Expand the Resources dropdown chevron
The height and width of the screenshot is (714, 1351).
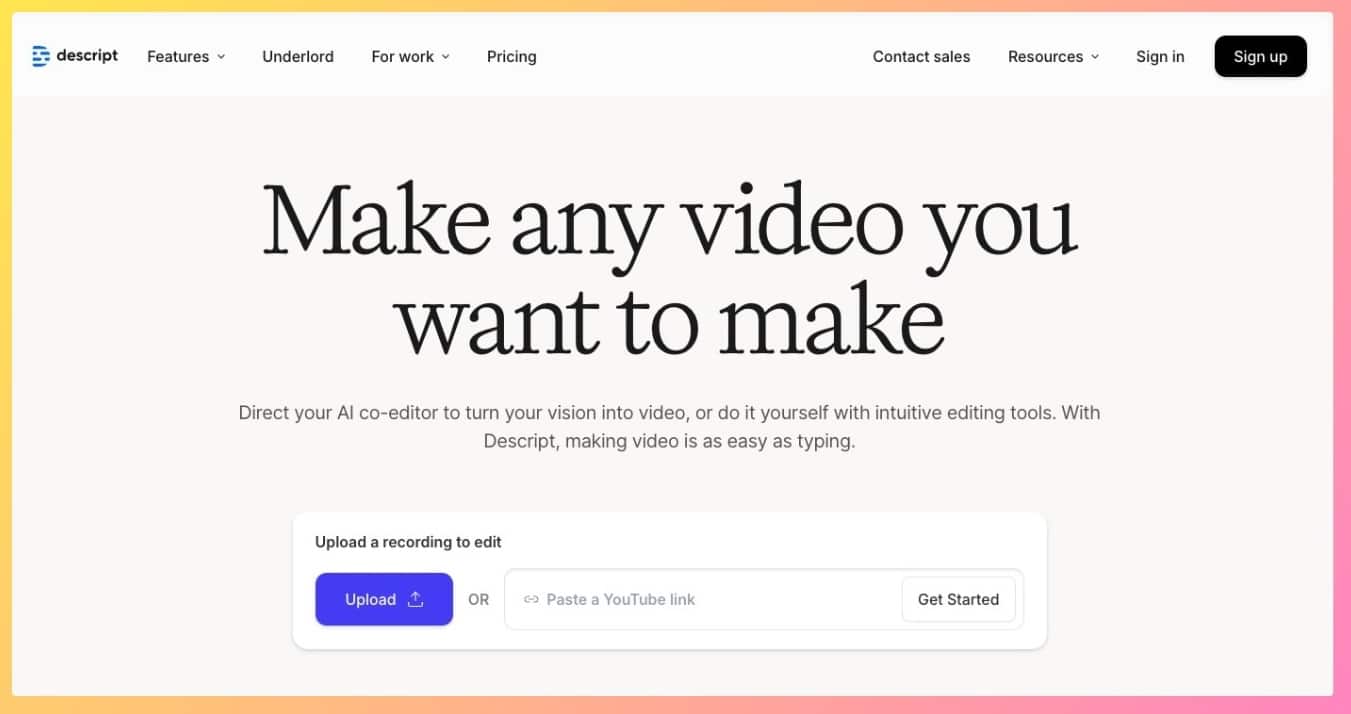[x=1095, y=57]
